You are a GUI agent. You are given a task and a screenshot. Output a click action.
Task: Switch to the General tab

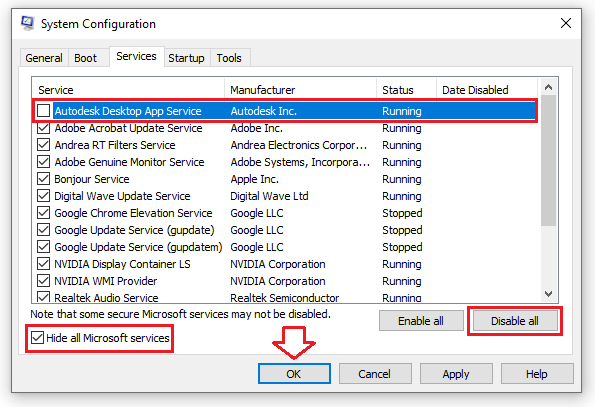pyautogui.click(x=44, y=58)
